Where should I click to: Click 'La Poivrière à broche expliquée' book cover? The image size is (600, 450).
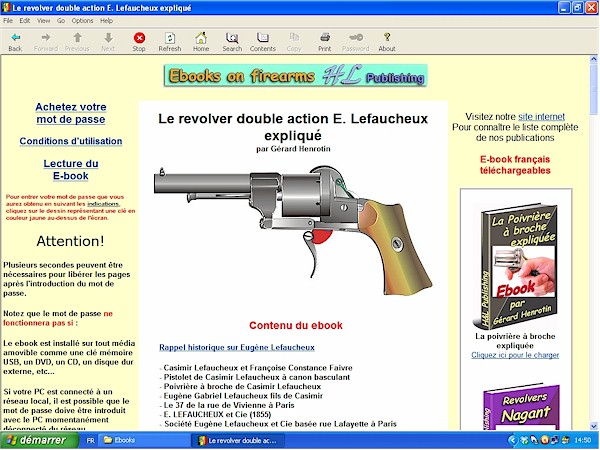tap(515, 266)
